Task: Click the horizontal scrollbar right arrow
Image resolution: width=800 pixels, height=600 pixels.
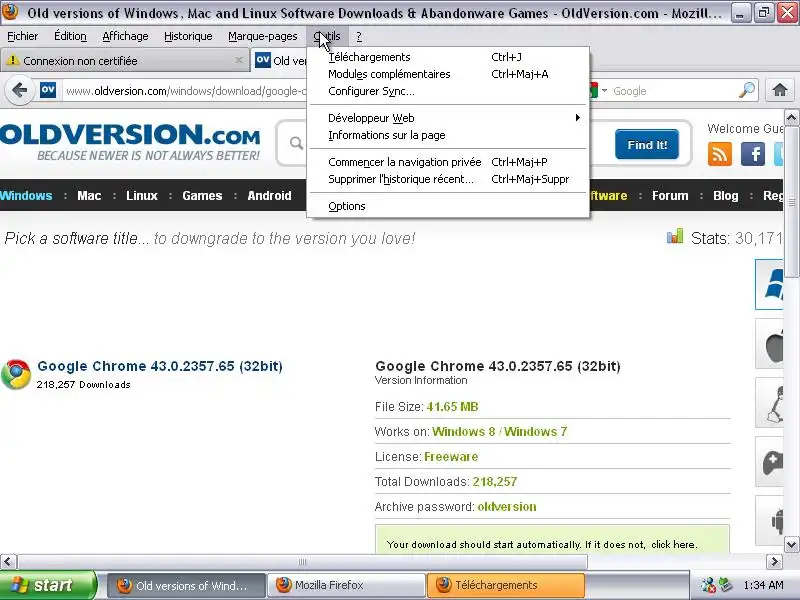Action: pos(774,562)
